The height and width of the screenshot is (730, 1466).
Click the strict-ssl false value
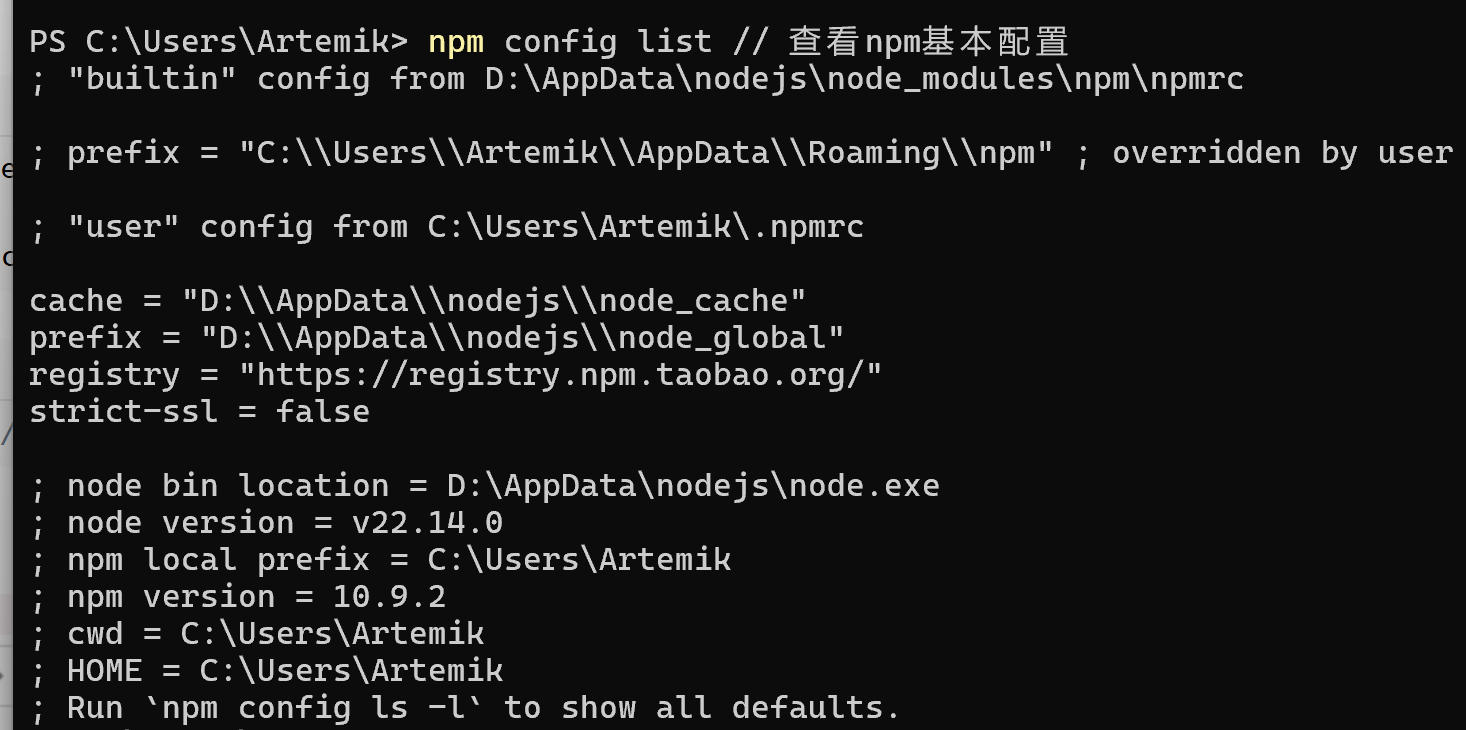[x=323, y=412]
